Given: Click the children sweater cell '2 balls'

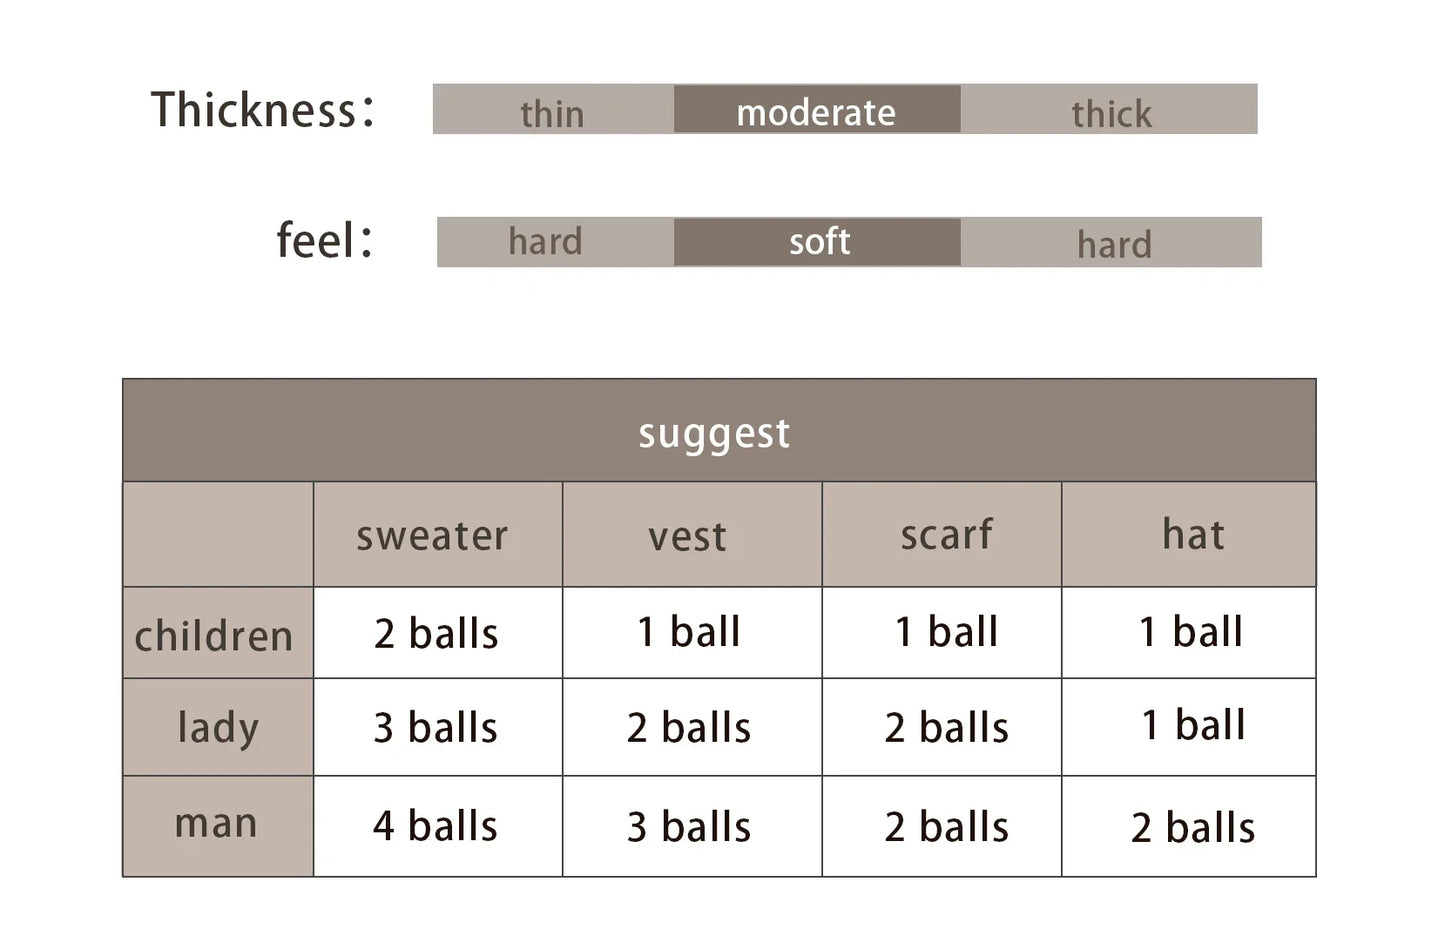Looking at the screenshot, I should click(x=438, y=633).
